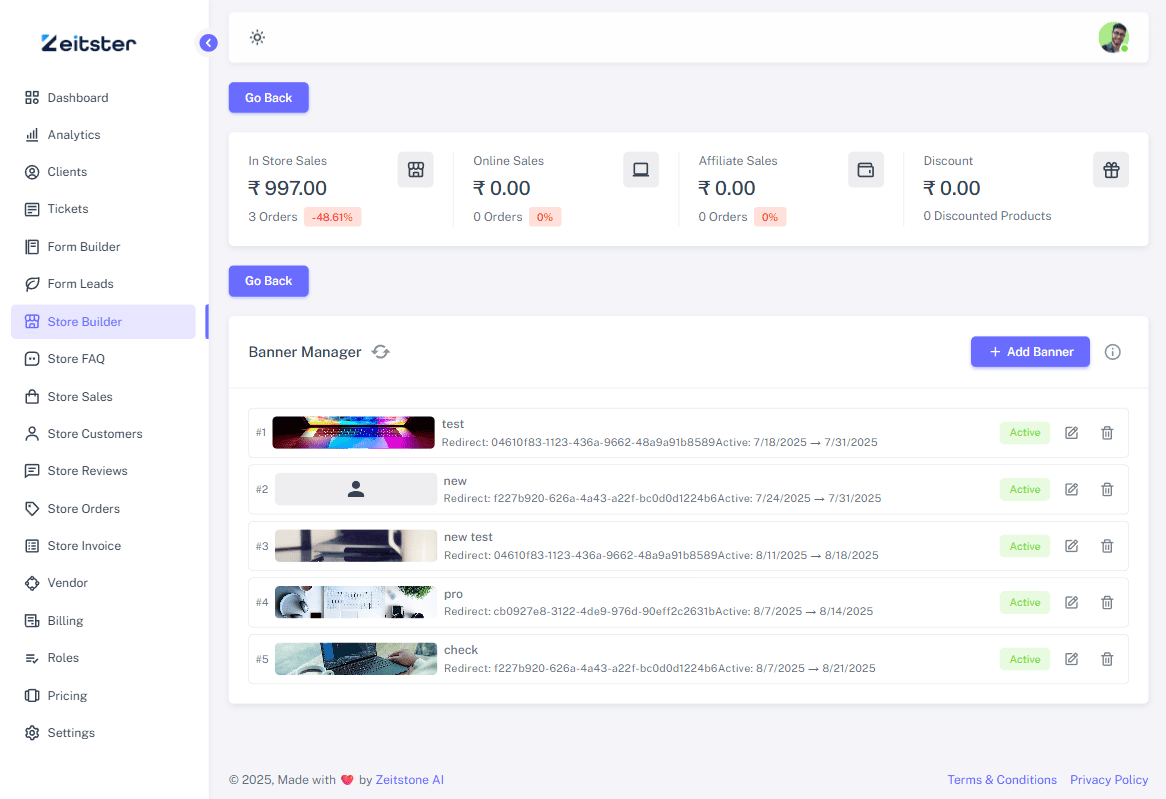Open the Clients section
Screen dimensions: 1166x799
103,172
